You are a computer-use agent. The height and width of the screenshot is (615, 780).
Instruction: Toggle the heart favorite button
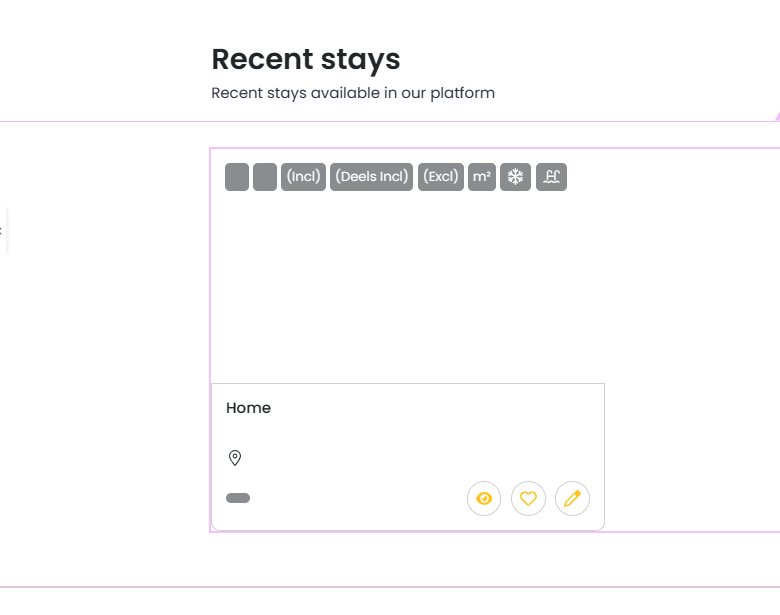pos(528,498)
